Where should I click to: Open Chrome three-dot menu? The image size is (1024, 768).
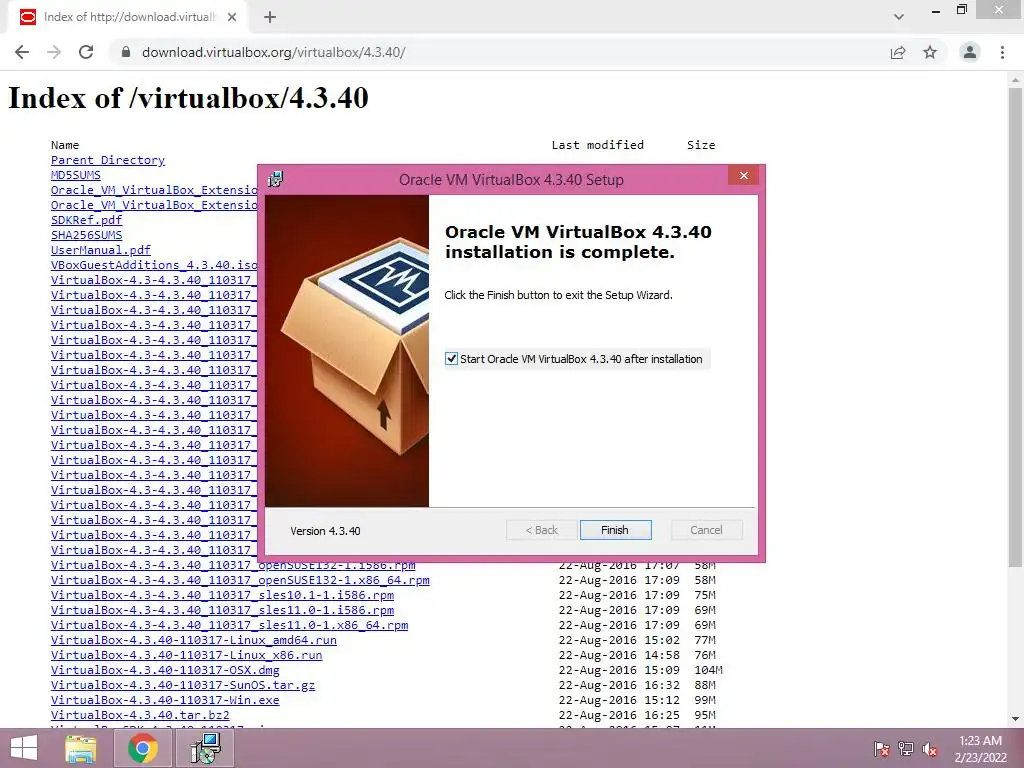1002,52
